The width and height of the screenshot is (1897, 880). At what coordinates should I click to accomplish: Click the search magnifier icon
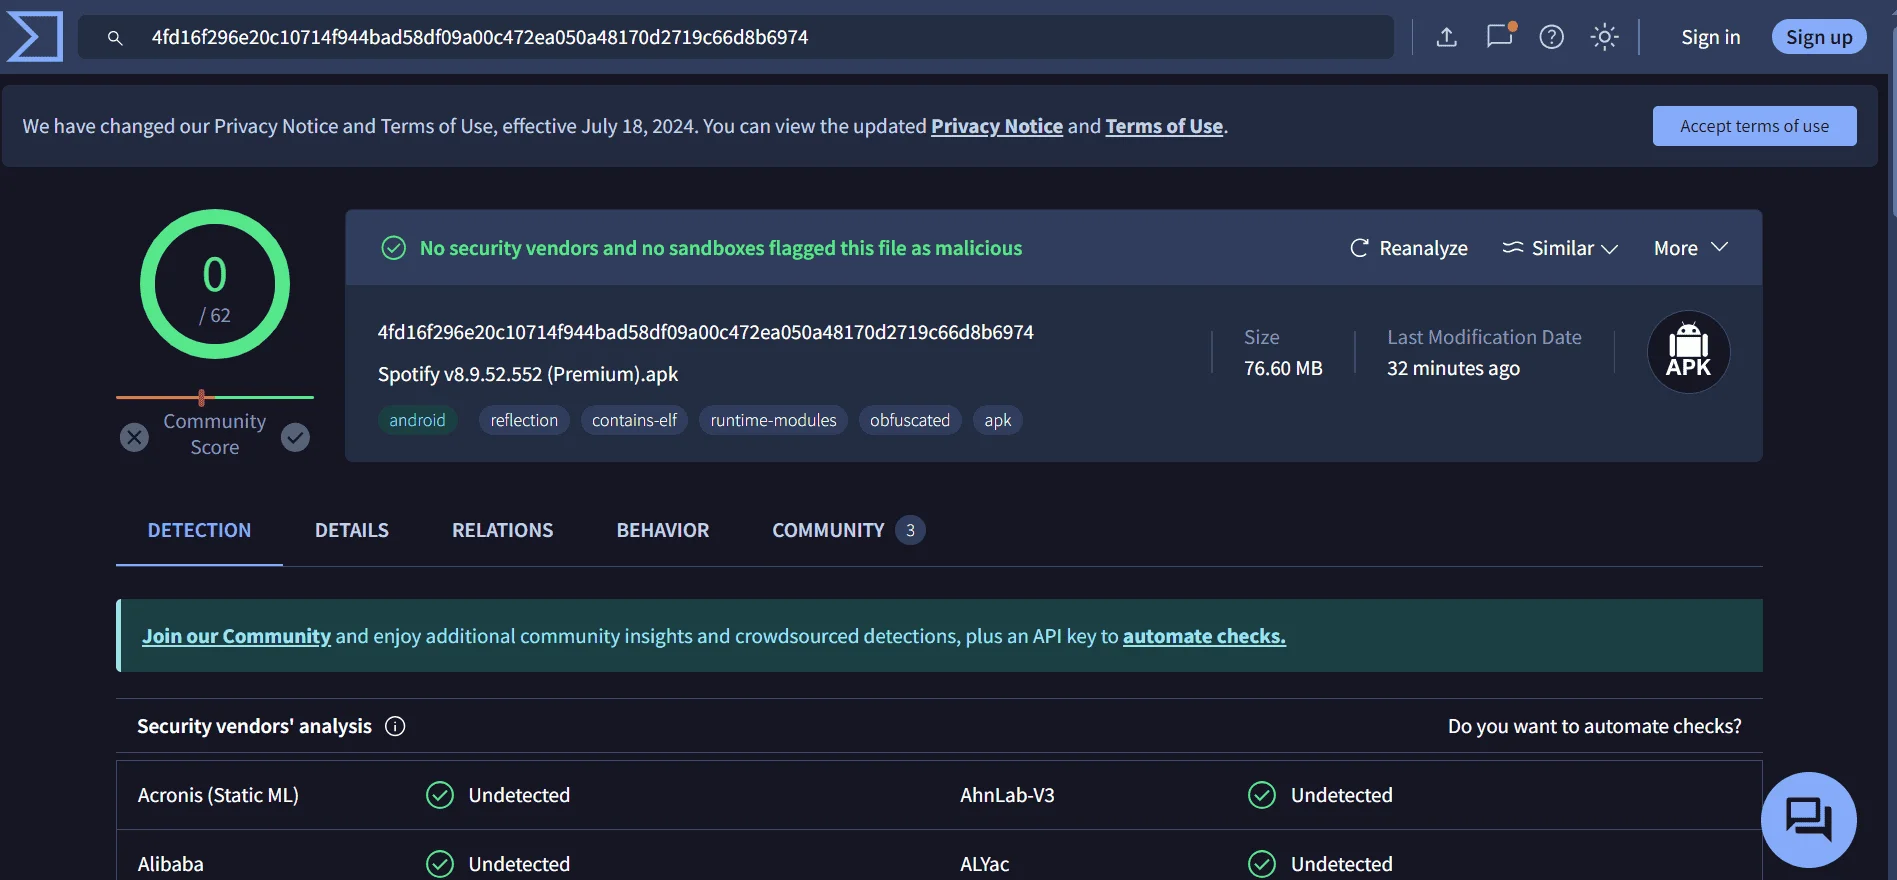(115, 38)
